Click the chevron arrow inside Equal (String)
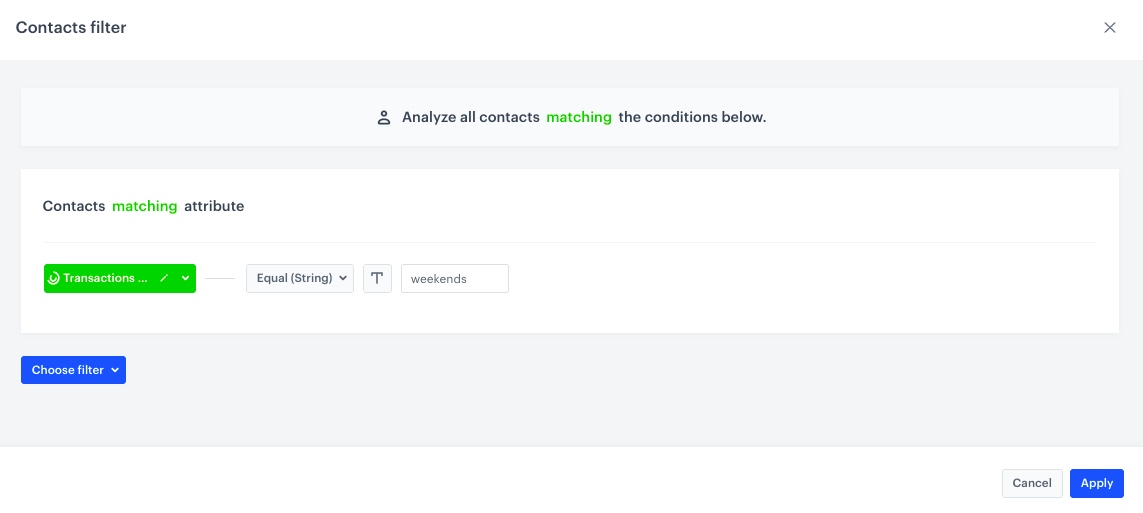Screen dimensions: 1143x513 (343, 278)
